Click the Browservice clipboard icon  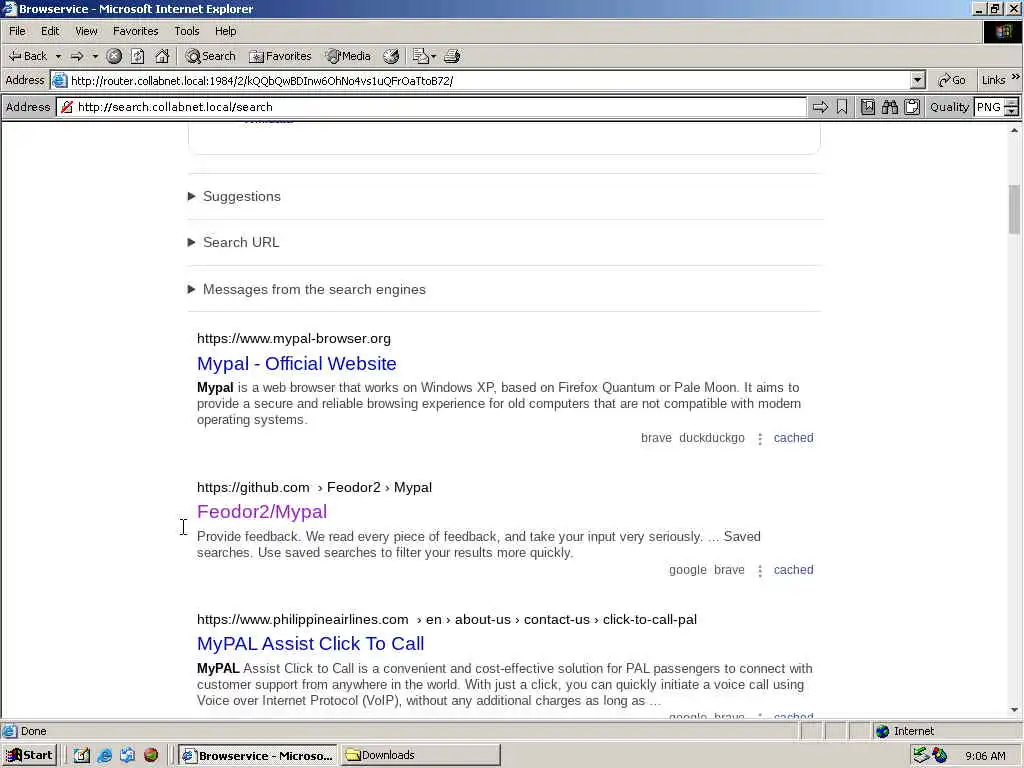pos(912,107)
